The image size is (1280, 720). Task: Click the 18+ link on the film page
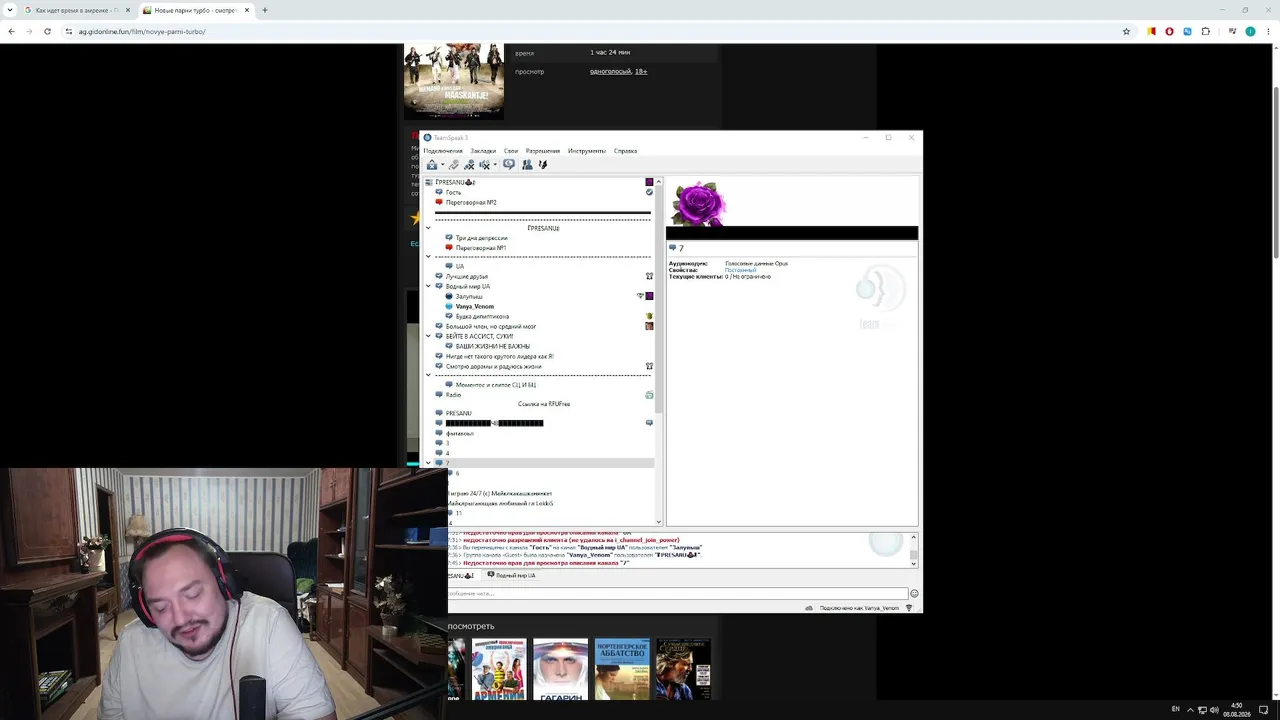point(641,71)
